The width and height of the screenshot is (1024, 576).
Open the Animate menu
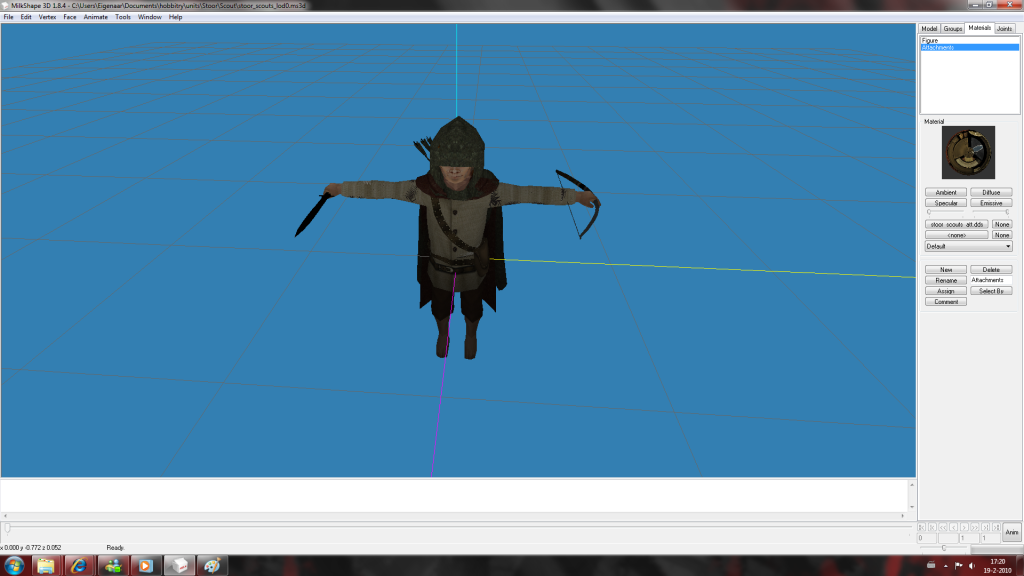[96, 17]
